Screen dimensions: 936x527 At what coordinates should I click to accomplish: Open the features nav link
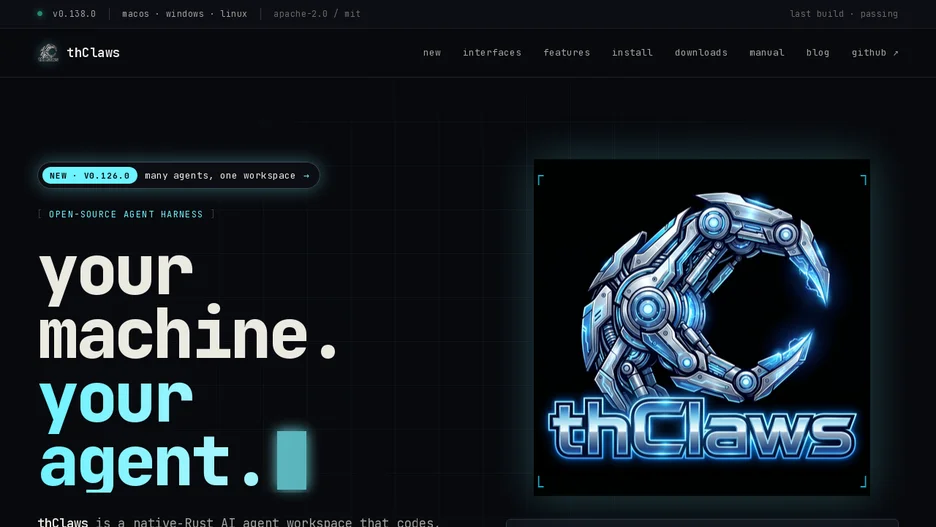(x=566, y=53)
